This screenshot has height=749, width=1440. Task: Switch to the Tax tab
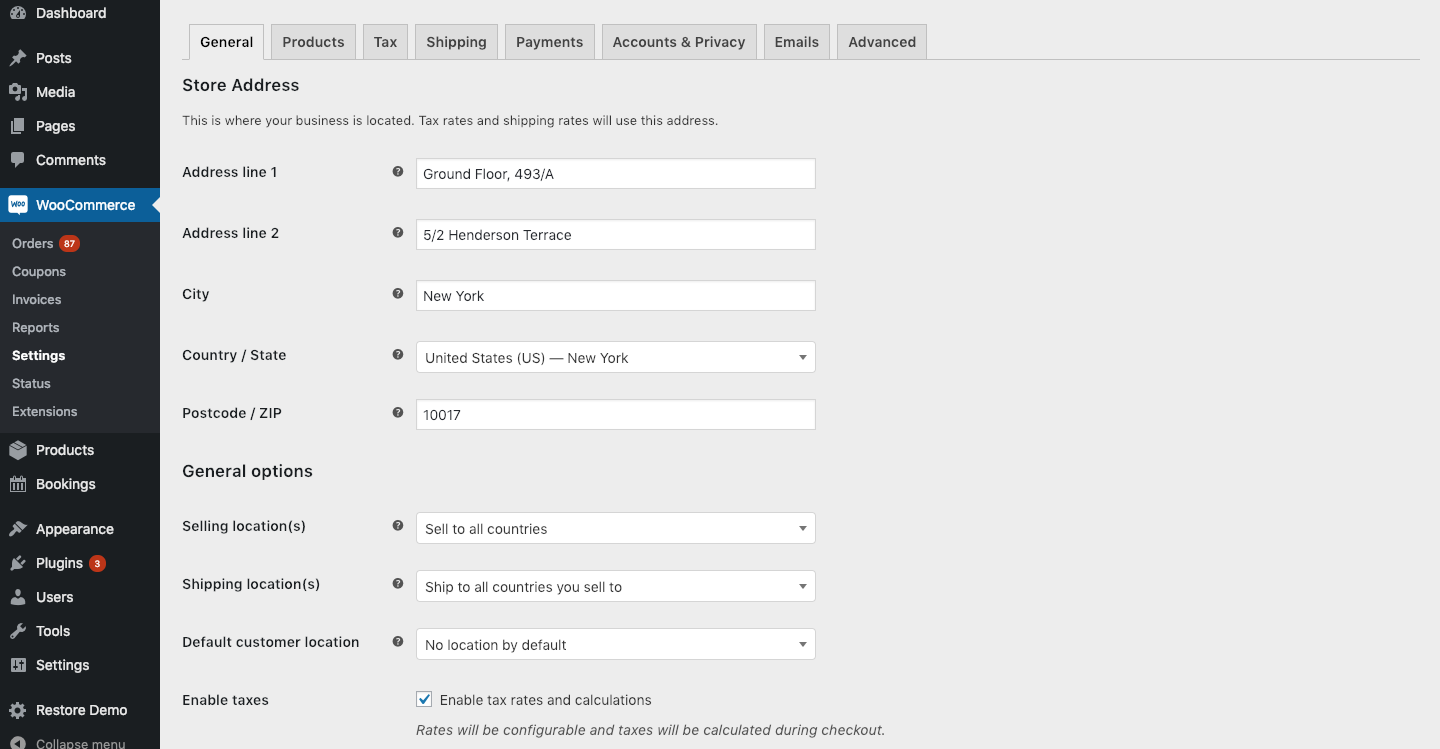pos(385,42)
